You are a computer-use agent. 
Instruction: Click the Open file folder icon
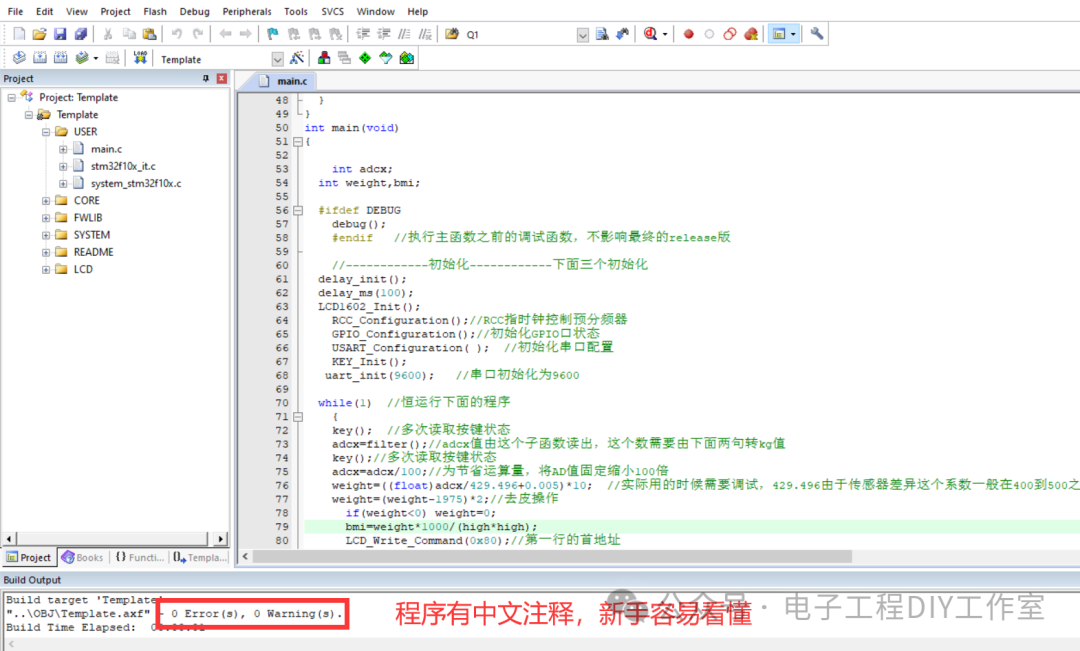39,34
